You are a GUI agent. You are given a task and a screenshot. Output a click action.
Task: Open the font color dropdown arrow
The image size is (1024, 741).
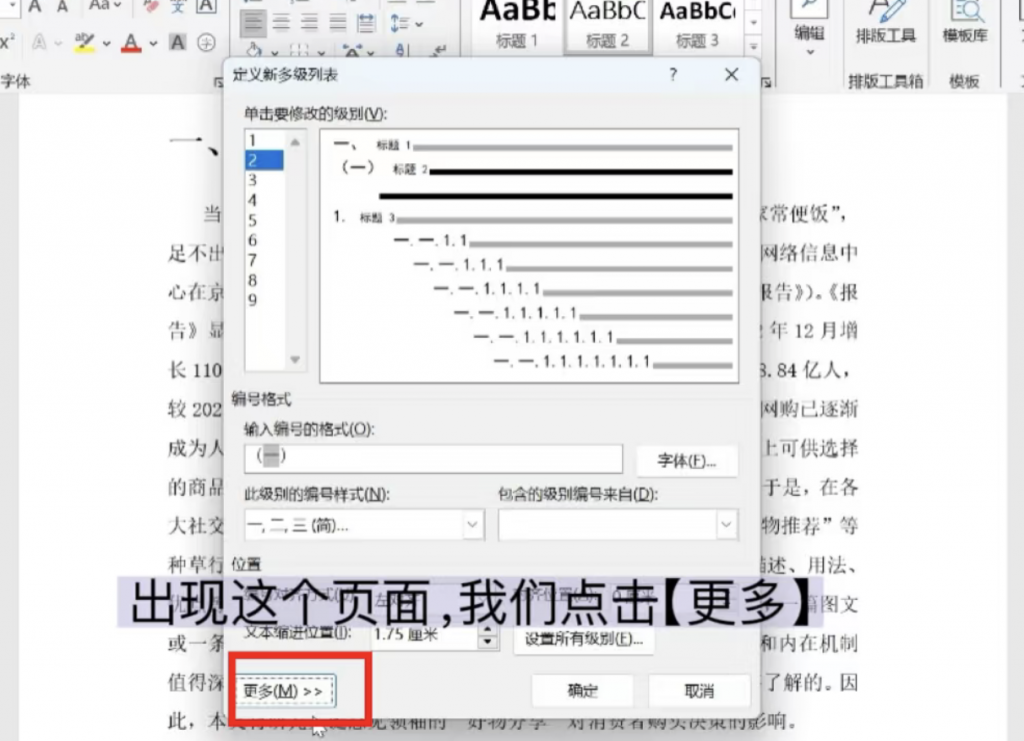tap(153, 44)
